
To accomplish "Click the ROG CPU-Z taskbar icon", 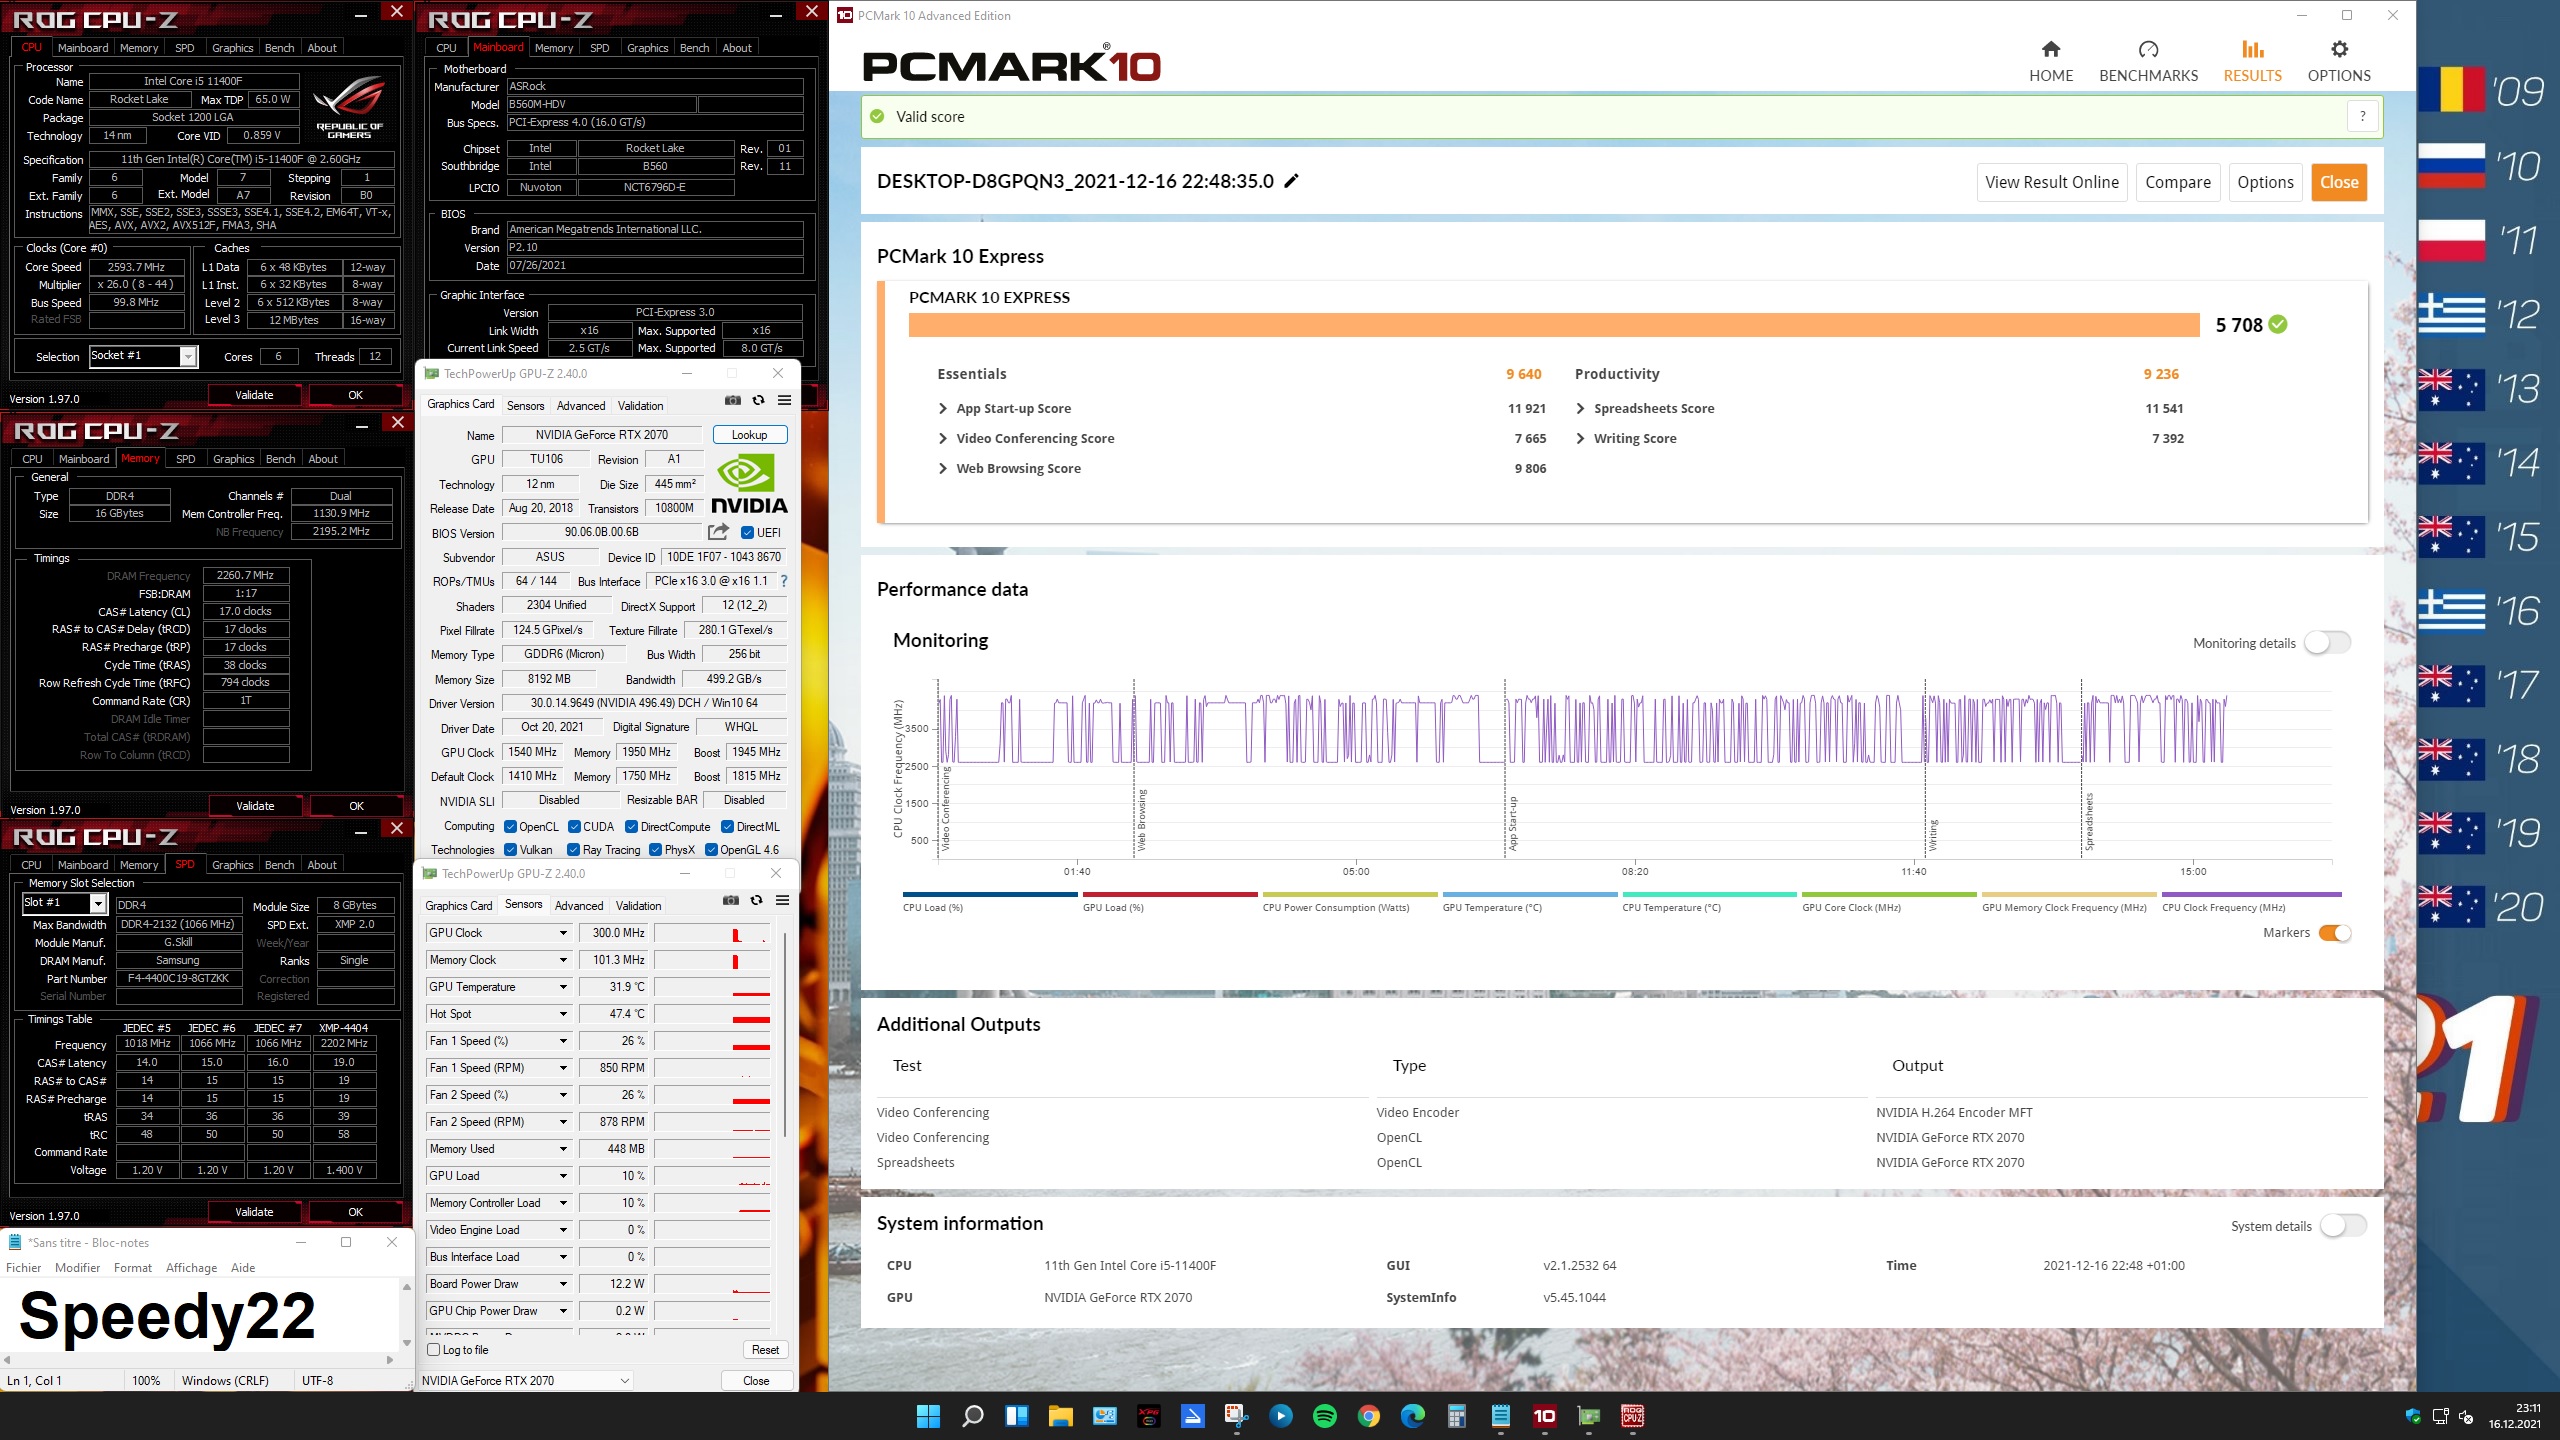I will [1633, 1416].
